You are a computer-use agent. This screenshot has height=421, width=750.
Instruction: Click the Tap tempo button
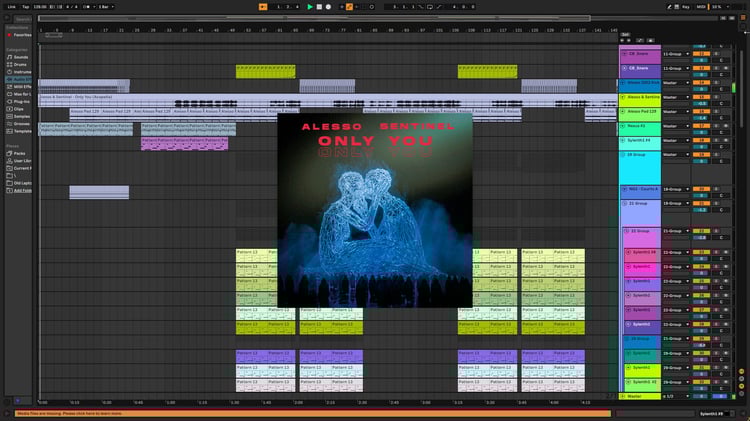tap(26, 7)
